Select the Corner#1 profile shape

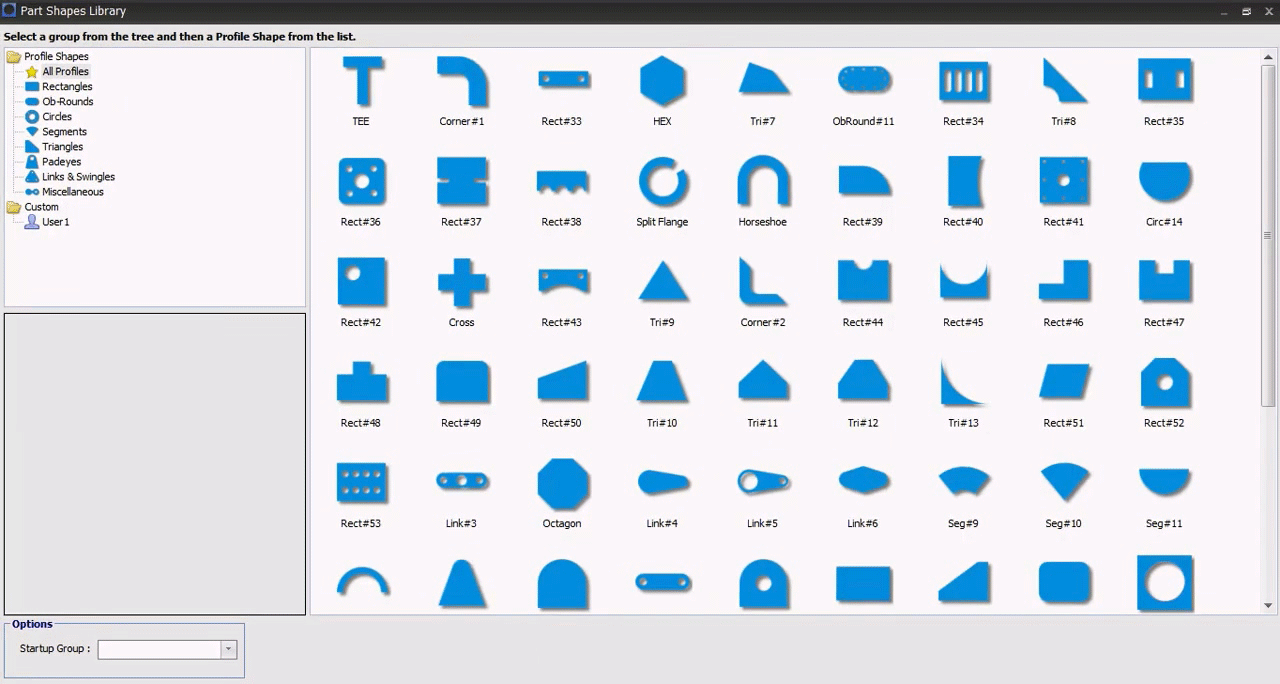pyautogui.click(x=462, y=82)
